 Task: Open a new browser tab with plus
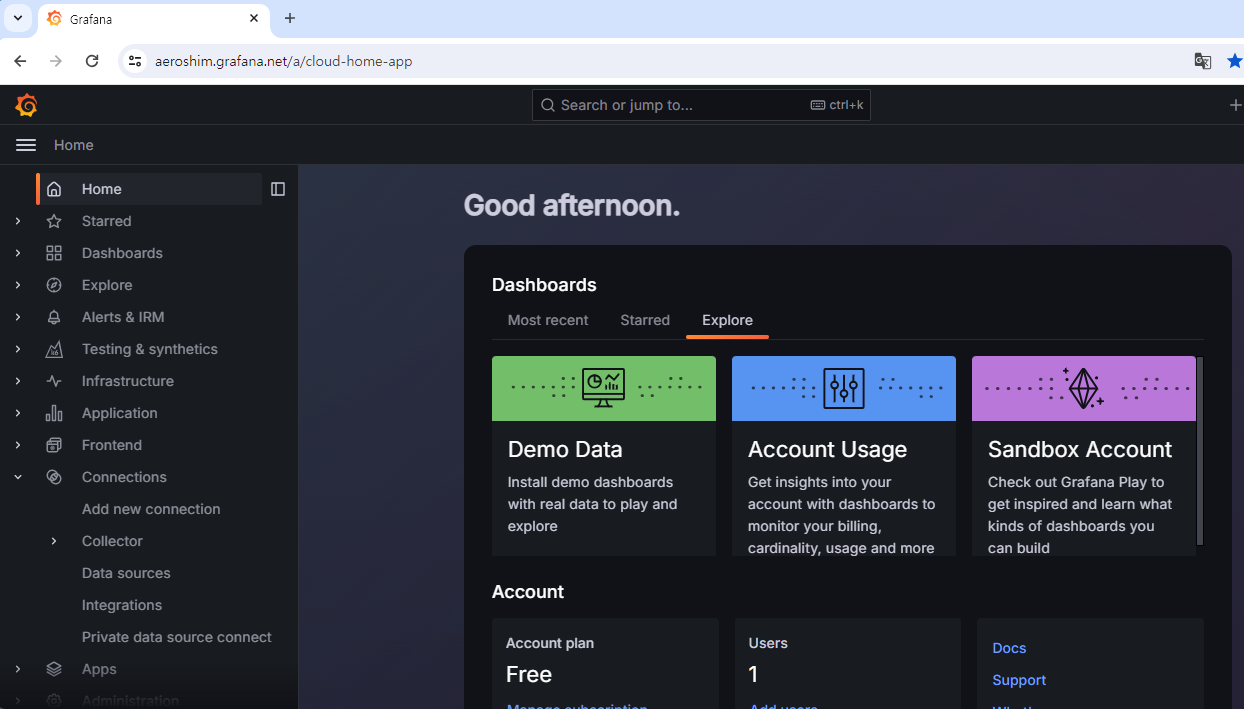coord(290,18)
